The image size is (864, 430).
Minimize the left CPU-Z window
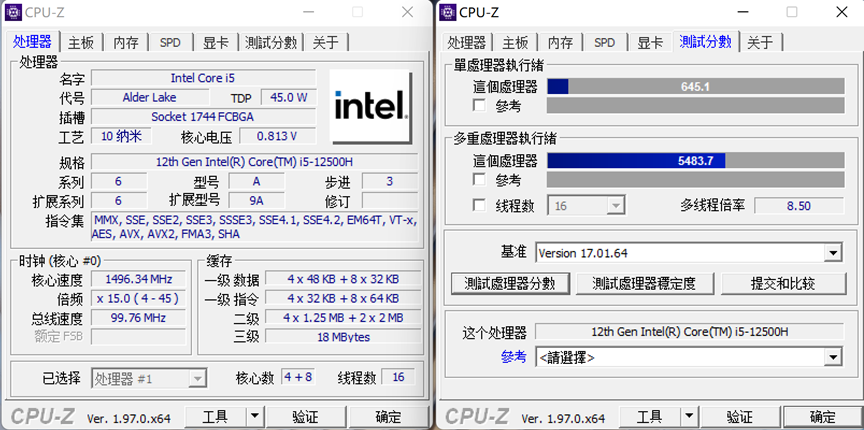309,12
